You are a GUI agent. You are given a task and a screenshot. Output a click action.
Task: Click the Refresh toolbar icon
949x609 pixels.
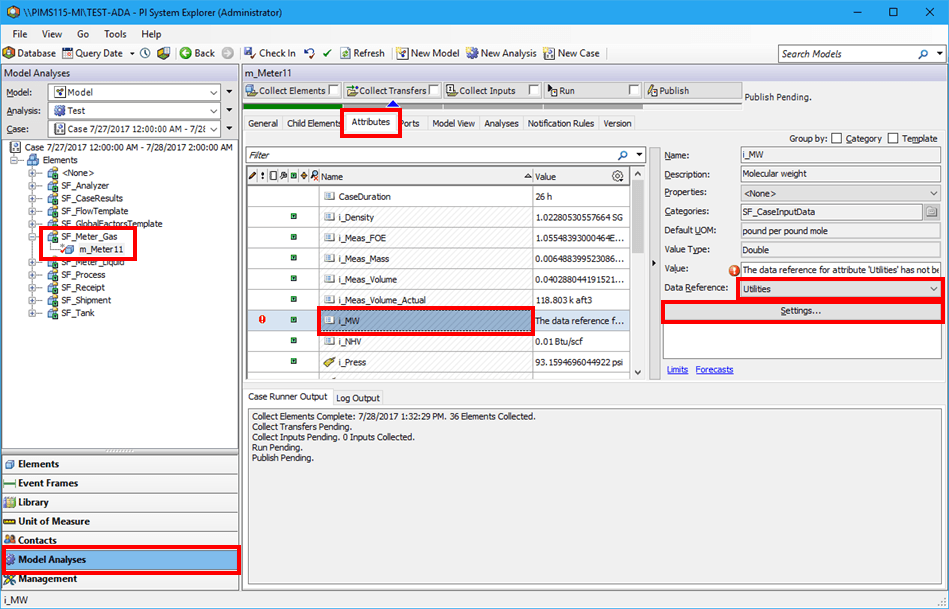(x=343, y=53)
